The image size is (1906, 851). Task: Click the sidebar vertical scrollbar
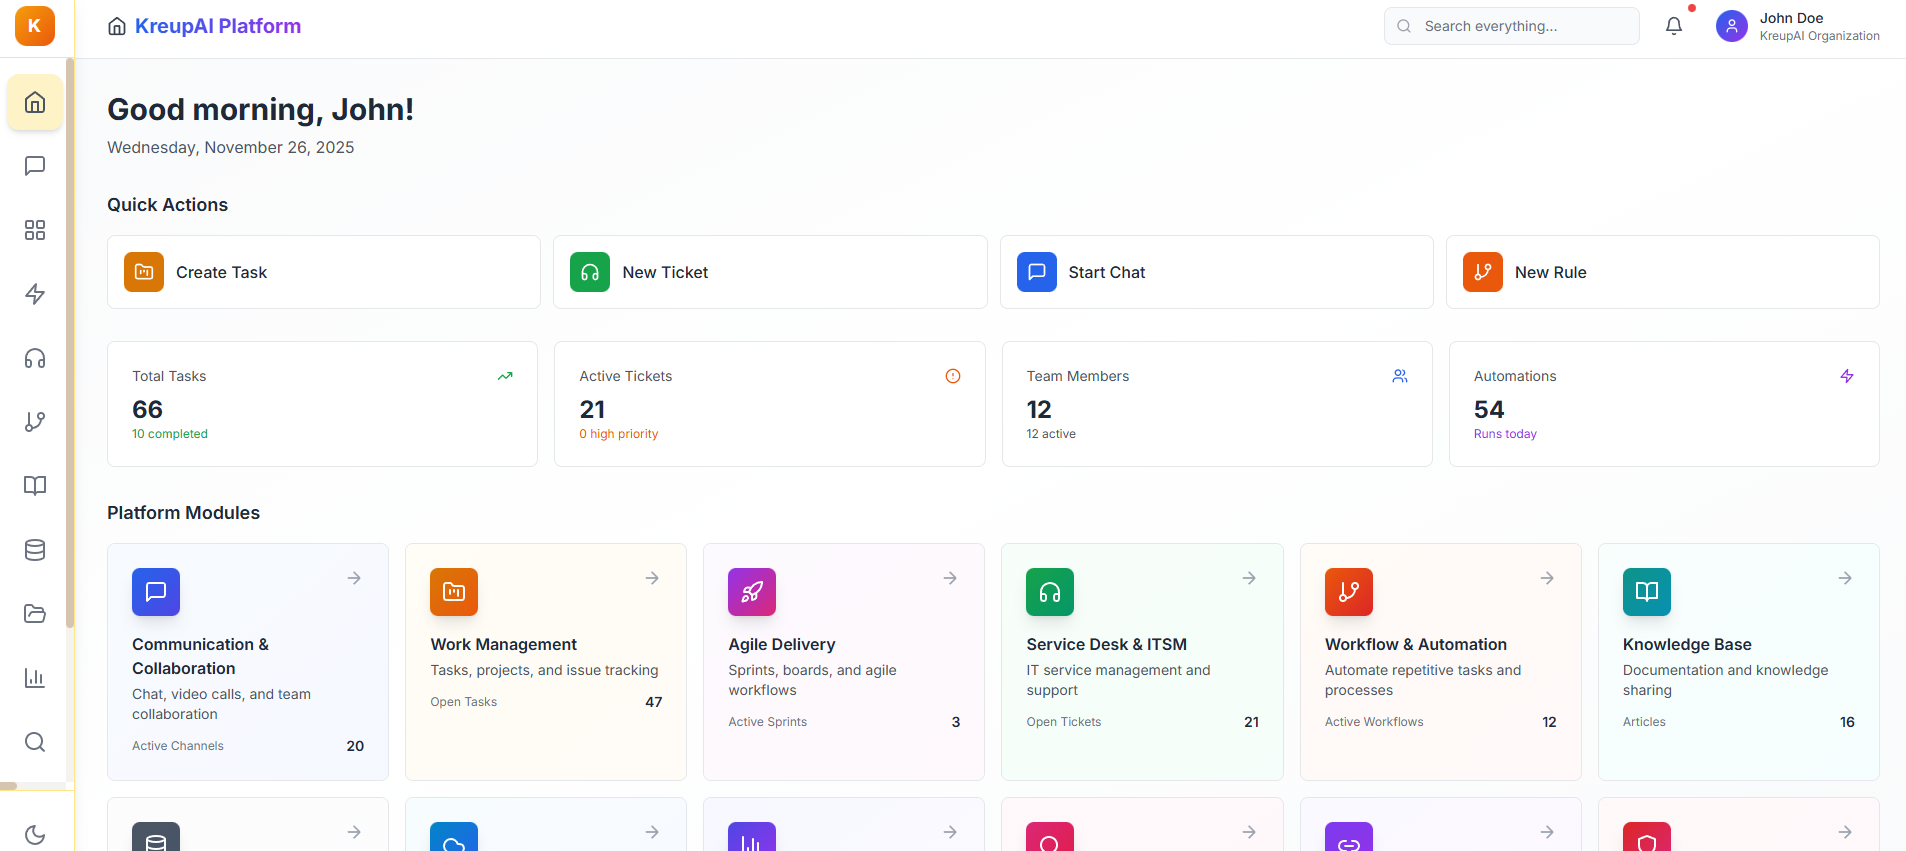coord(70,342)
